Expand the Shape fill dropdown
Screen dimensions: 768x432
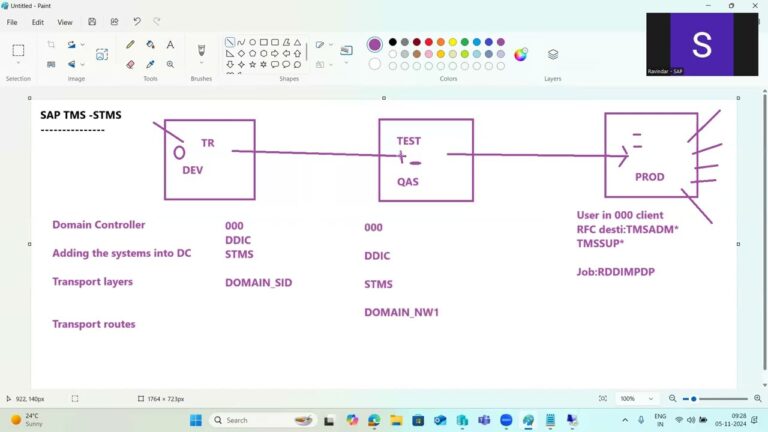pos(331,65)
